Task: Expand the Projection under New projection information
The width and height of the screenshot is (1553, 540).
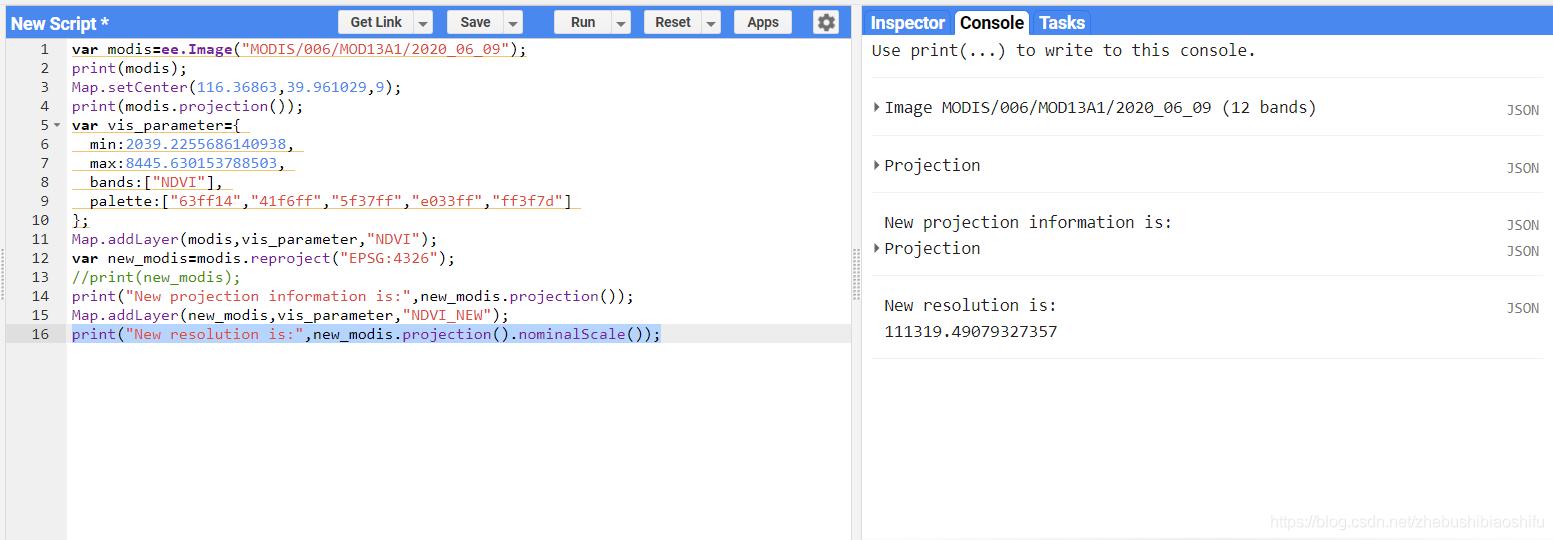Action: point(877,248)
